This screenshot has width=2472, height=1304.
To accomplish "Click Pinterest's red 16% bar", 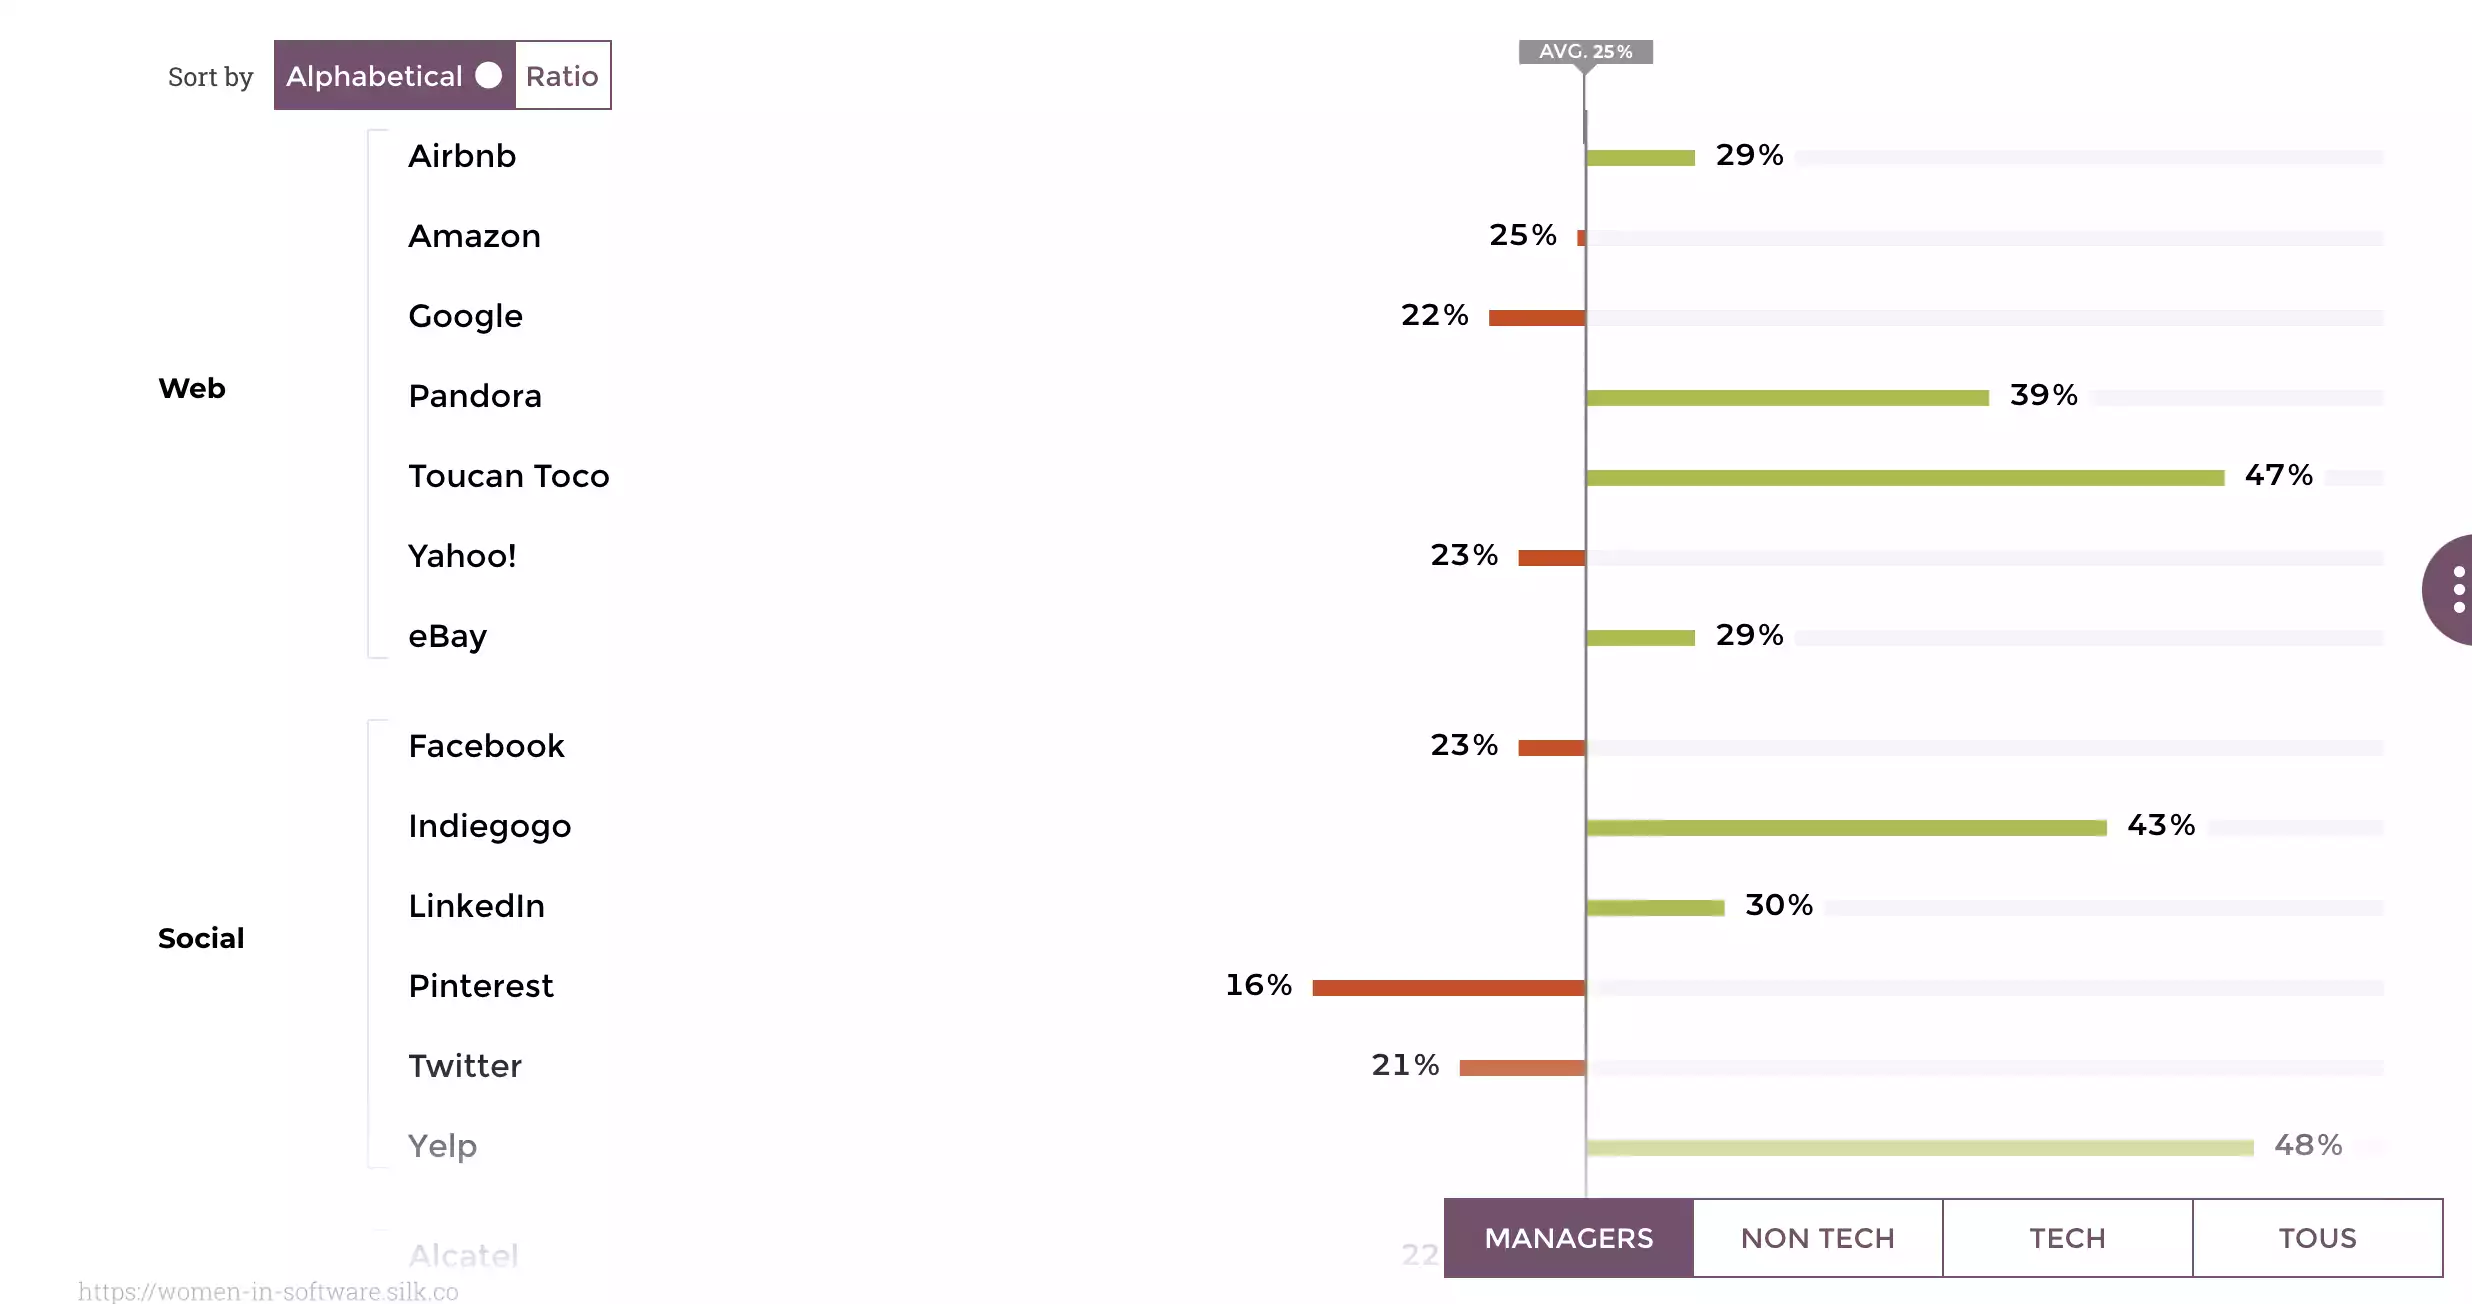I will point(1448,988).
